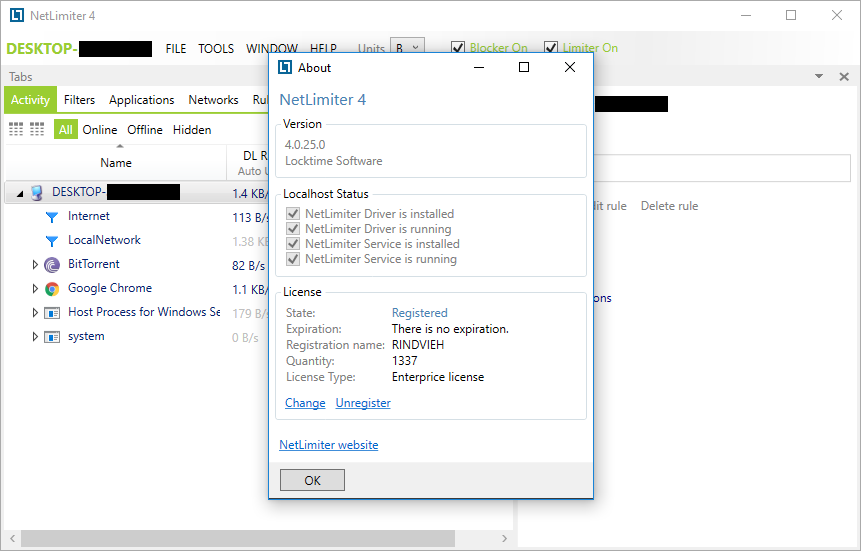Switch to the Applications tab
This screenshot has height=551, width=861.
[141, 100]
